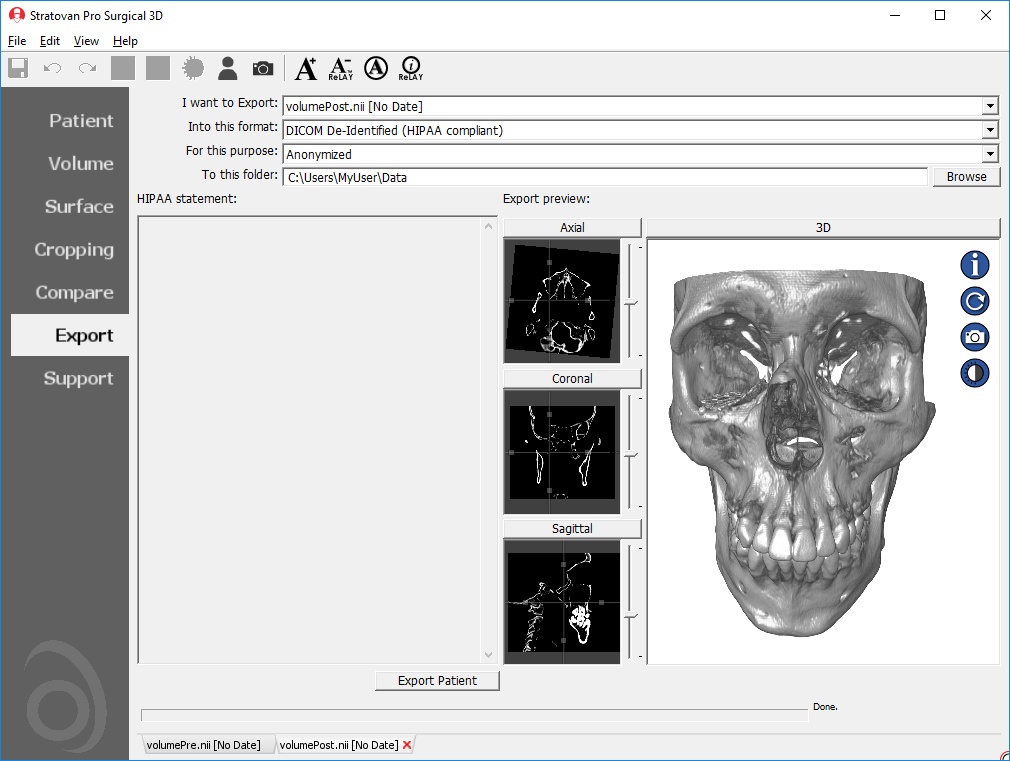The image size is (1010, 761).
Task: Click the info ReLAY toolbar icon
Action: (x=410, y=68)
